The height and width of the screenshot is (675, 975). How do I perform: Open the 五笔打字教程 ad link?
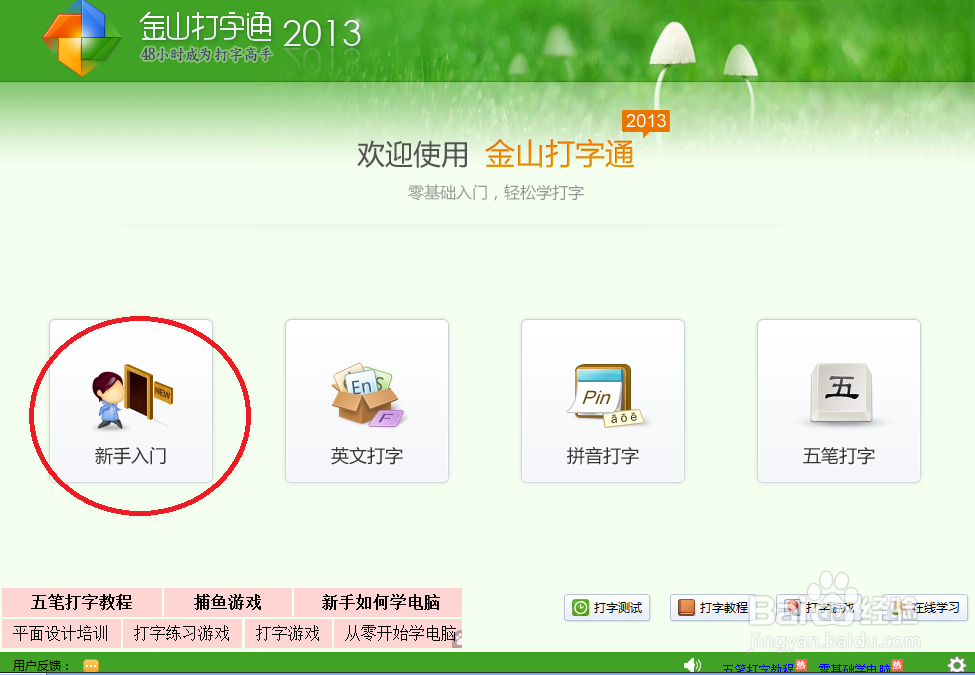click(x=81, y=602)
